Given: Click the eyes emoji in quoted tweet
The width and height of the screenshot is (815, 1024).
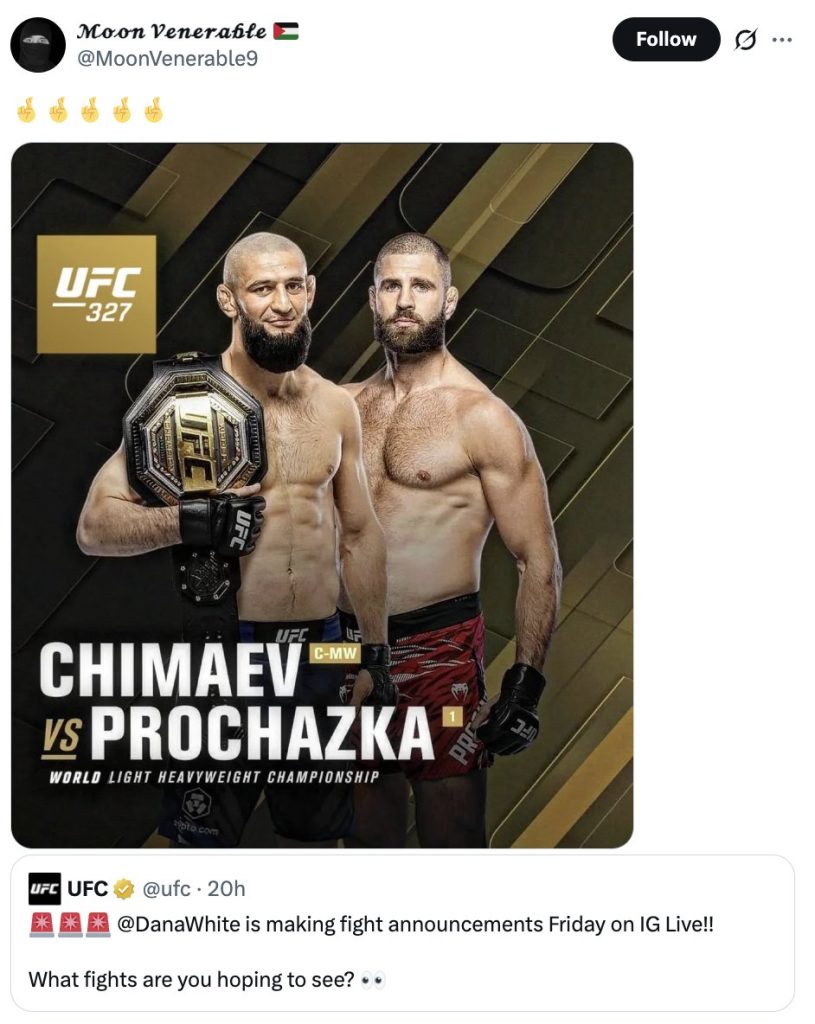Looking at the screenshot, I should [373, 980].
